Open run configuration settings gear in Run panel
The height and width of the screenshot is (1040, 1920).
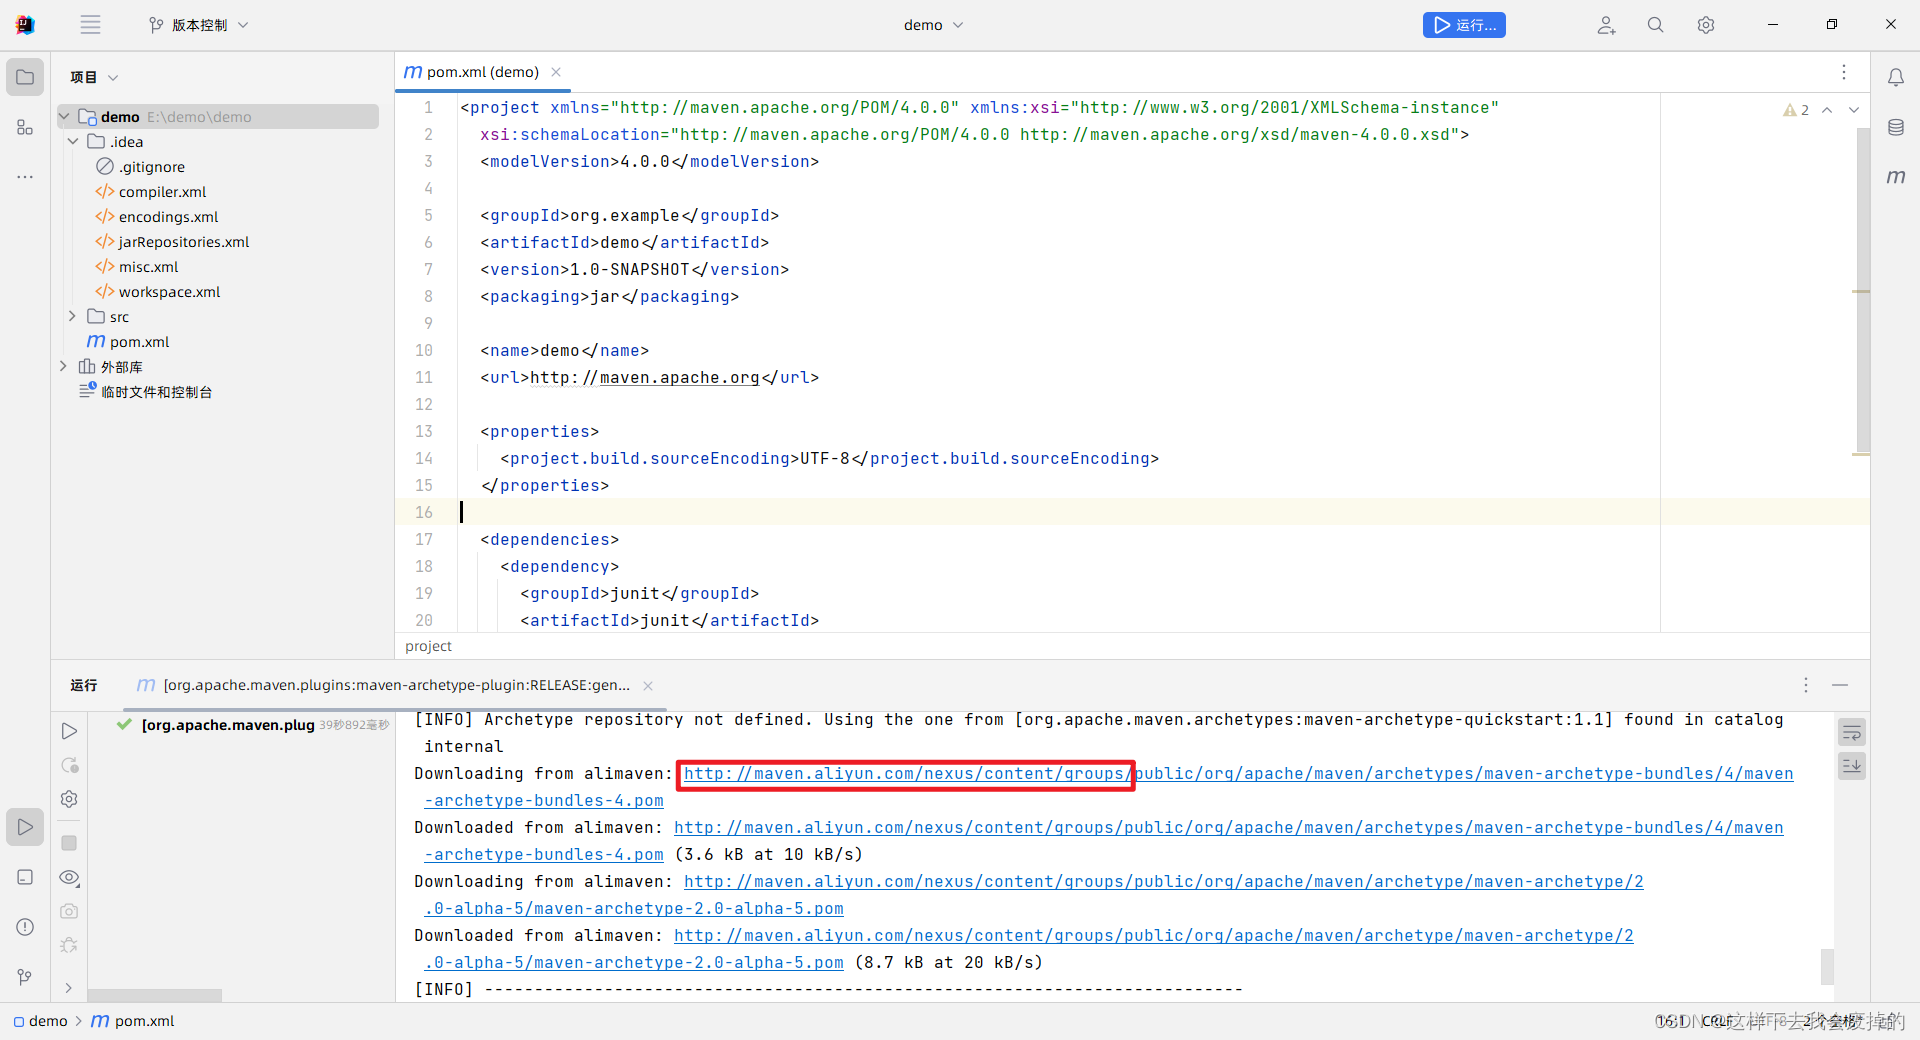69,799
